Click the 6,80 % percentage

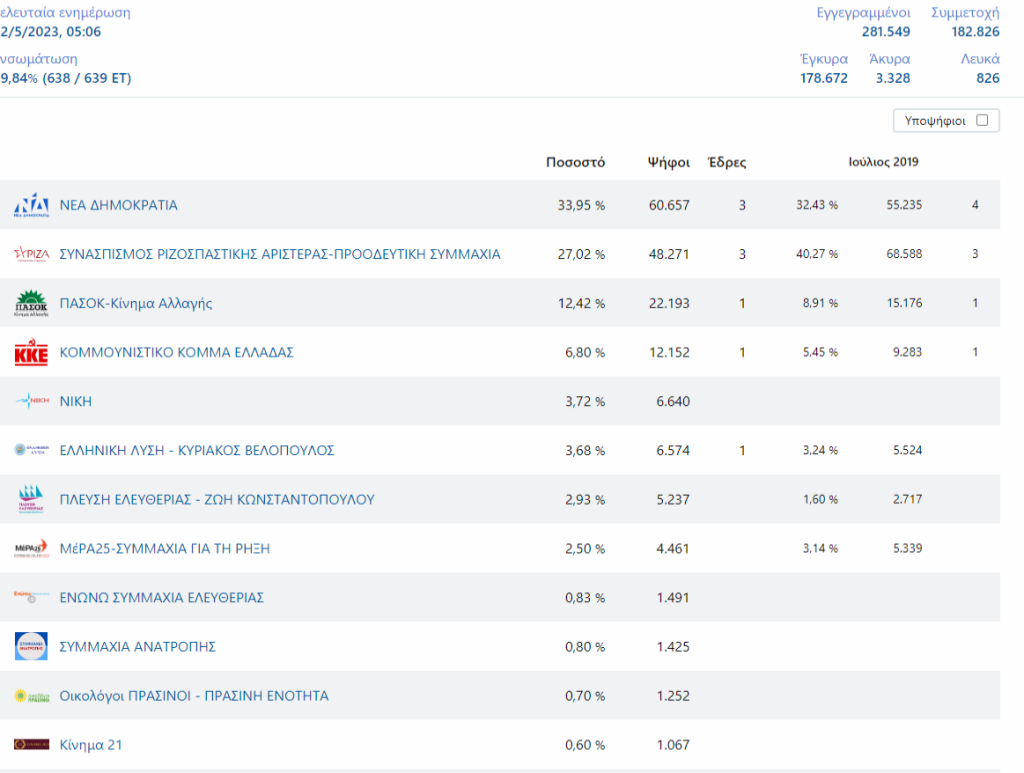[585, 352]
